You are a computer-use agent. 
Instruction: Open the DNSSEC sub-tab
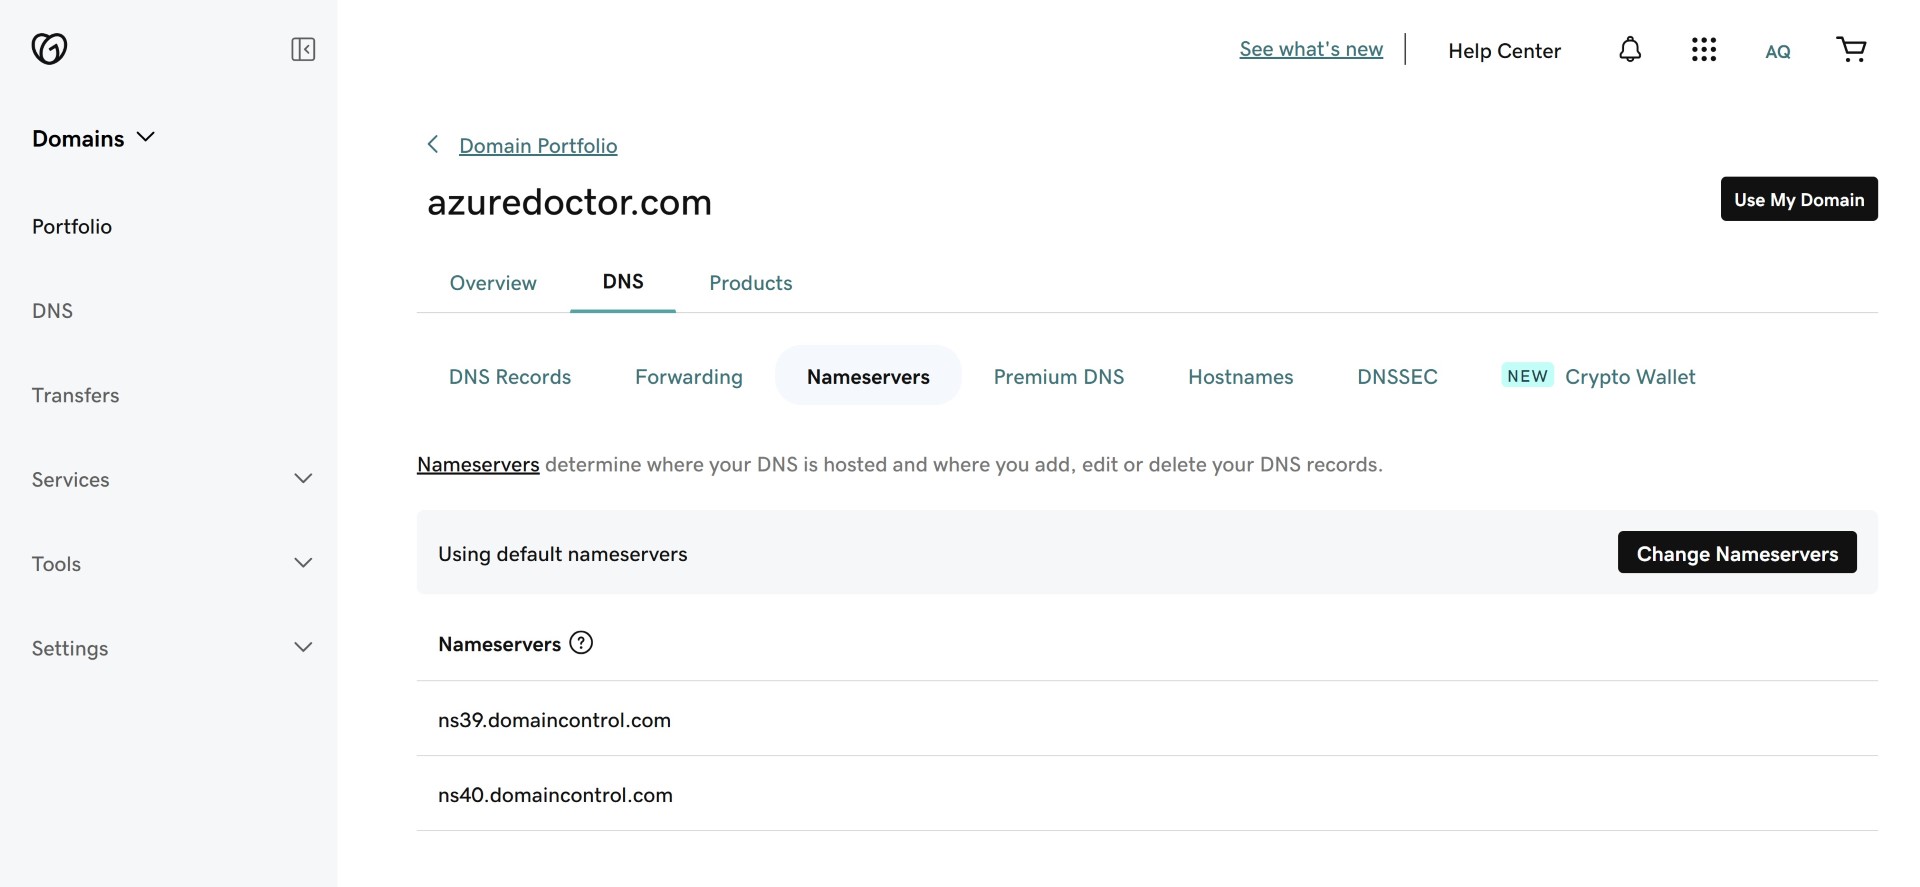(x=1397, y=377)
